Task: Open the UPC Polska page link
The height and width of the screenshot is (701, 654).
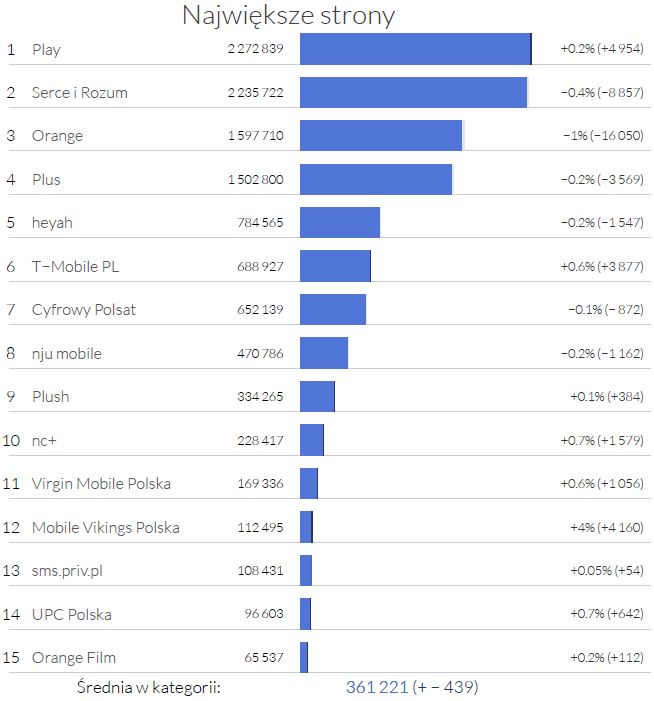Action: pos(71,614)
